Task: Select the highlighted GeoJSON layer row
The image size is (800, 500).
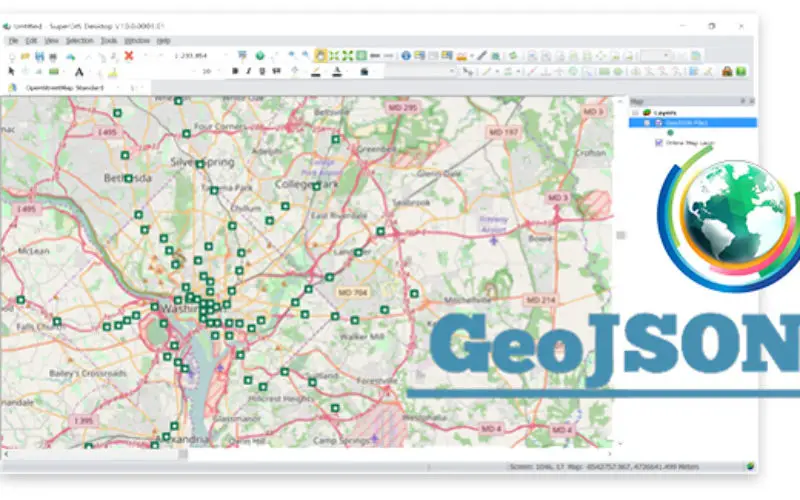Action: pos(693,123)
